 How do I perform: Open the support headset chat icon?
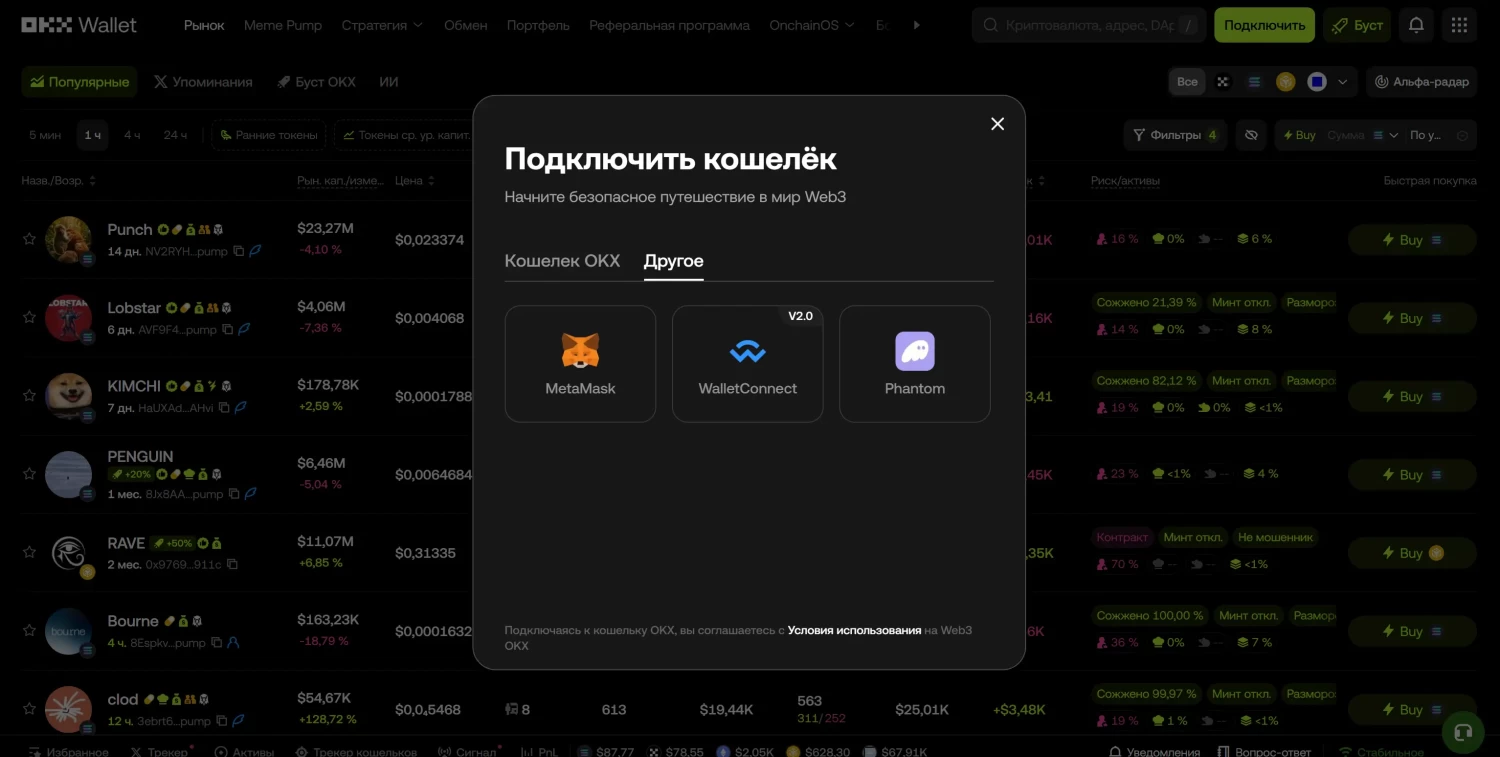point(1463,732)
